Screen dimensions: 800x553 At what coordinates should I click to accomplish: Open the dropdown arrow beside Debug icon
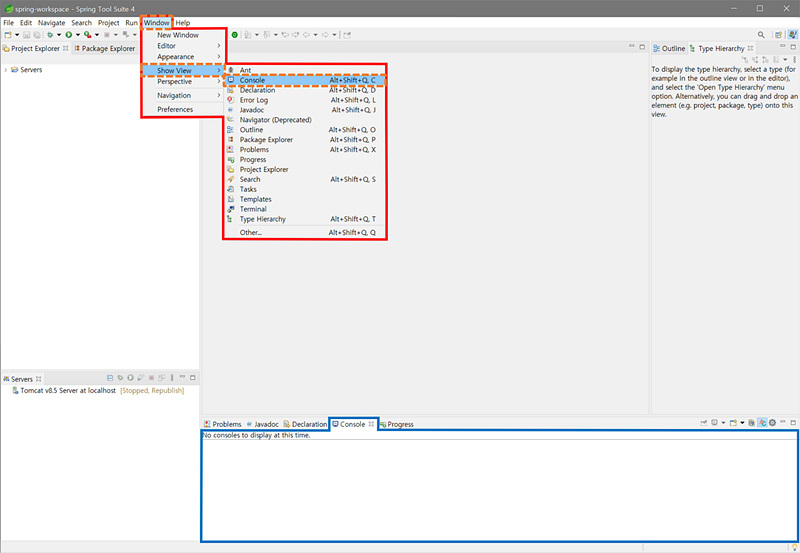[59, 35]
